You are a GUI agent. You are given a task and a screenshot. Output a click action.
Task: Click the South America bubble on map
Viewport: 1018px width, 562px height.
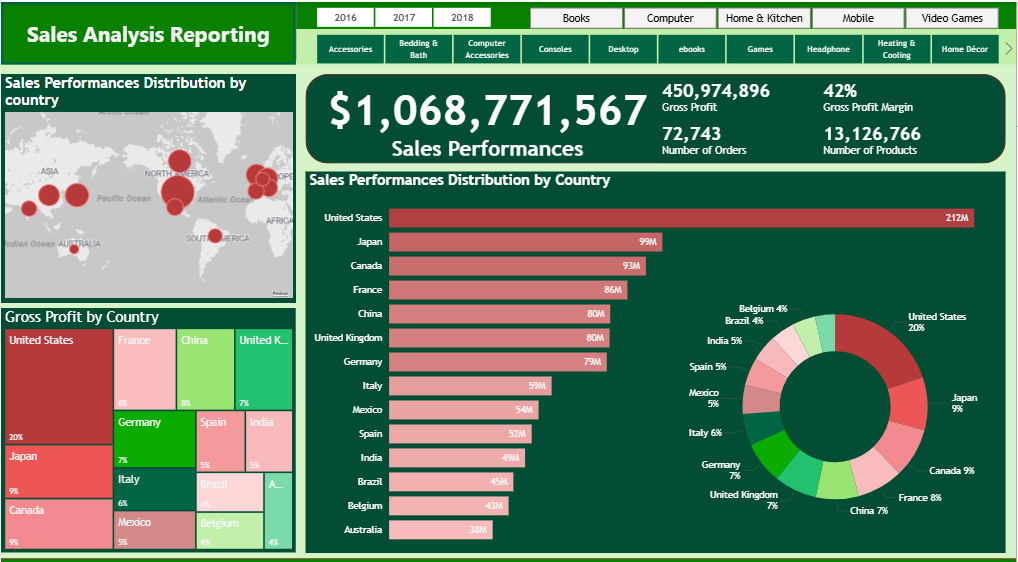point(214,236)
